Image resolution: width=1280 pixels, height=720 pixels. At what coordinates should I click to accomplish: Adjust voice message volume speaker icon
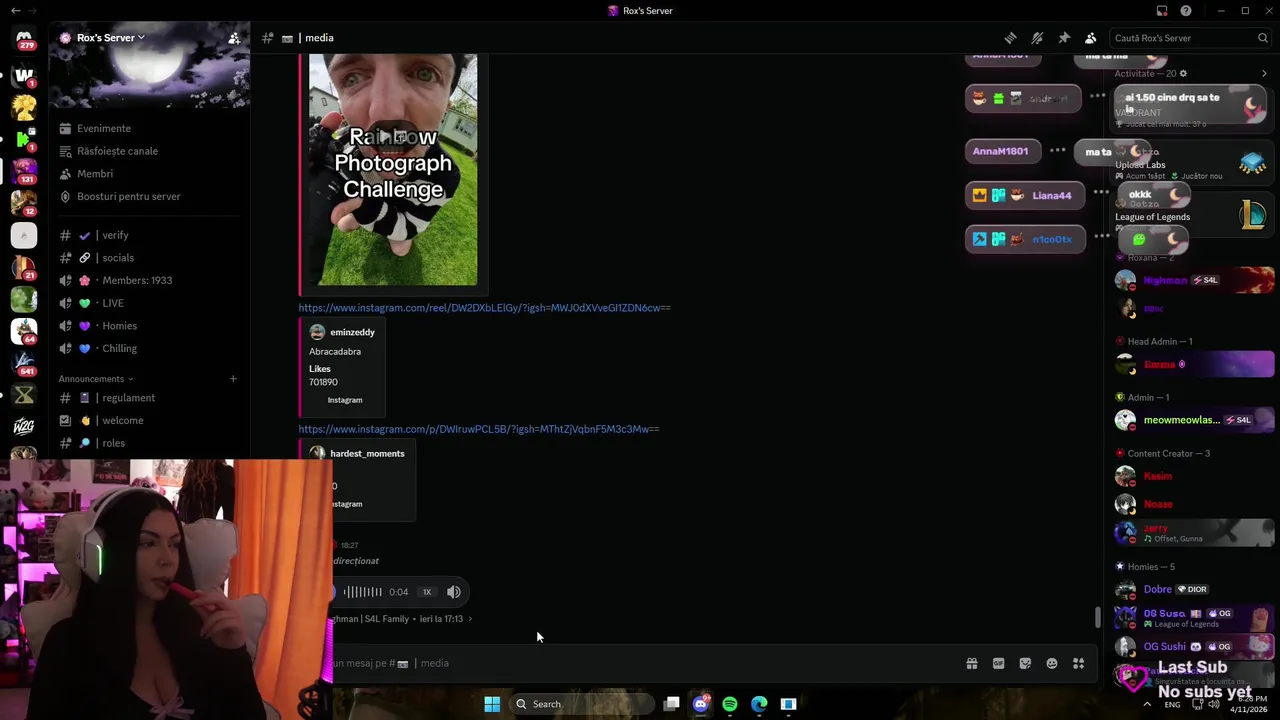[x=454, y=592]
